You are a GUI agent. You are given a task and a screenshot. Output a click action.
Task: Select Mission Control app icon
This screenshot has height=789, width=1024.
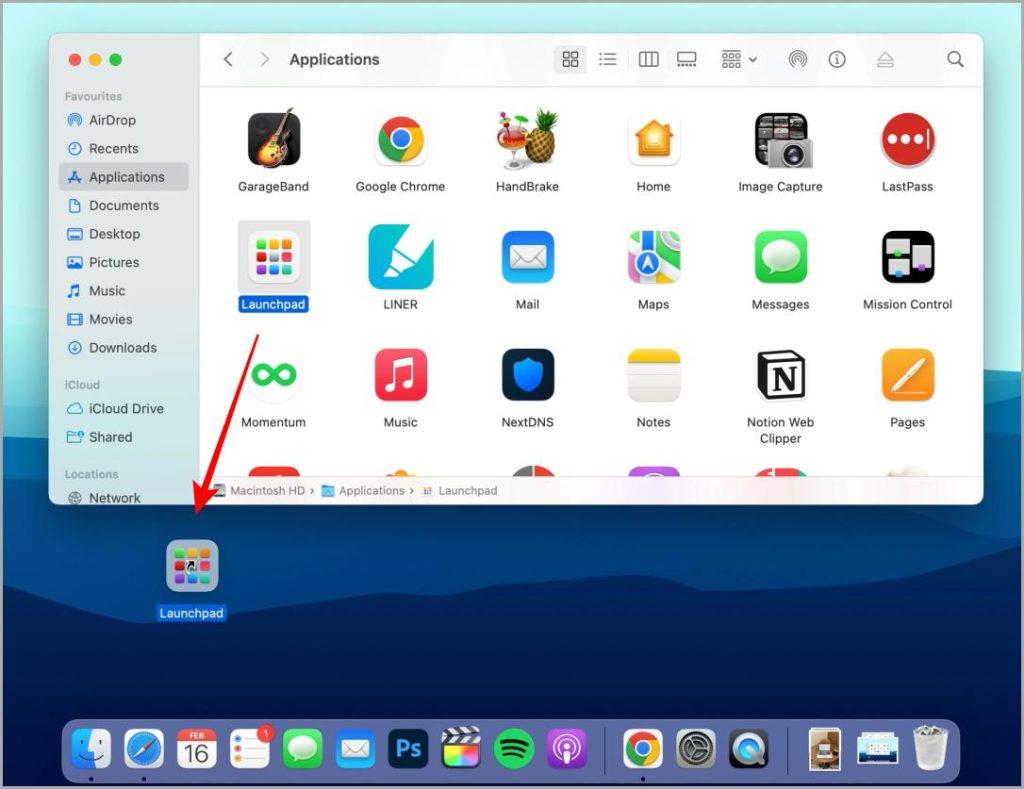[908, 257]
